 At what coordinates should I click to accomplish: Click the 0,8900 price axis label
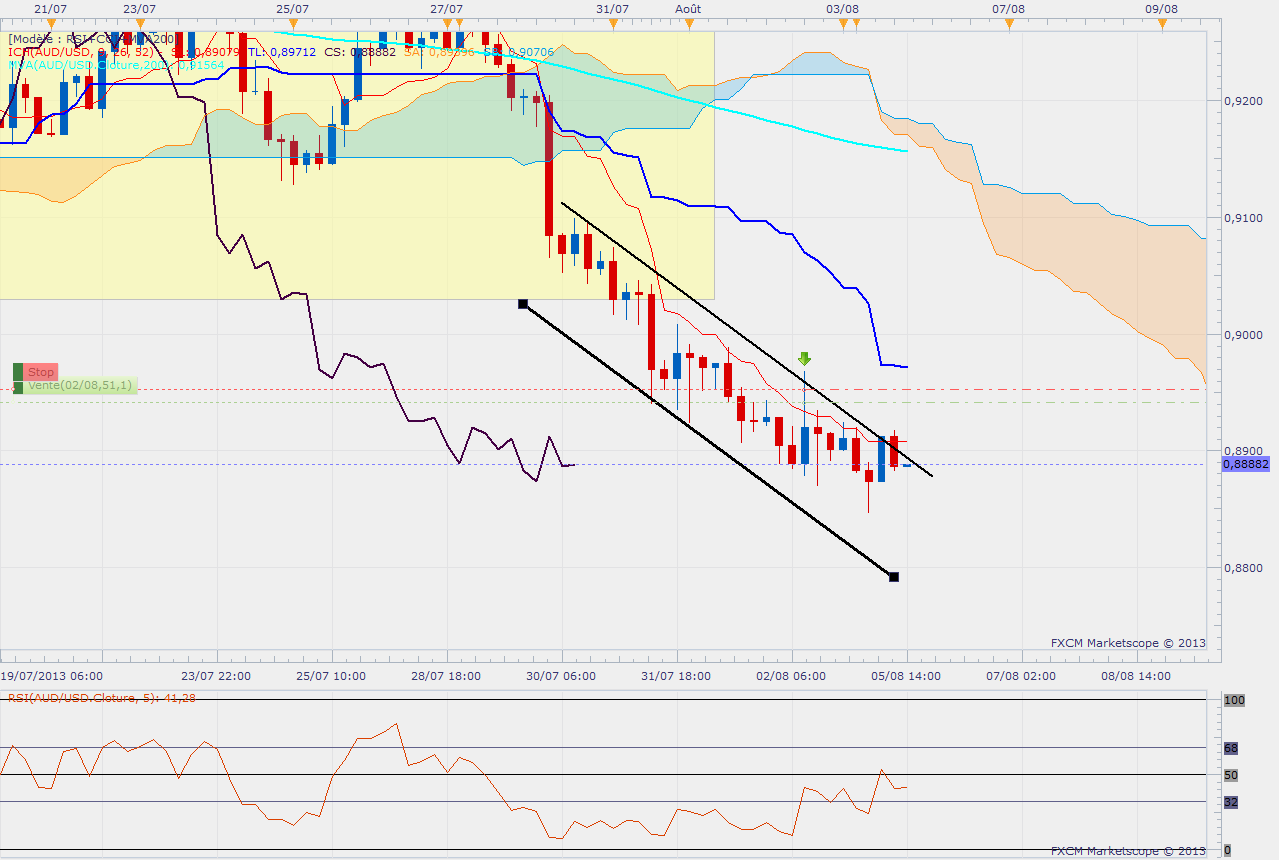click(1242, 452)
